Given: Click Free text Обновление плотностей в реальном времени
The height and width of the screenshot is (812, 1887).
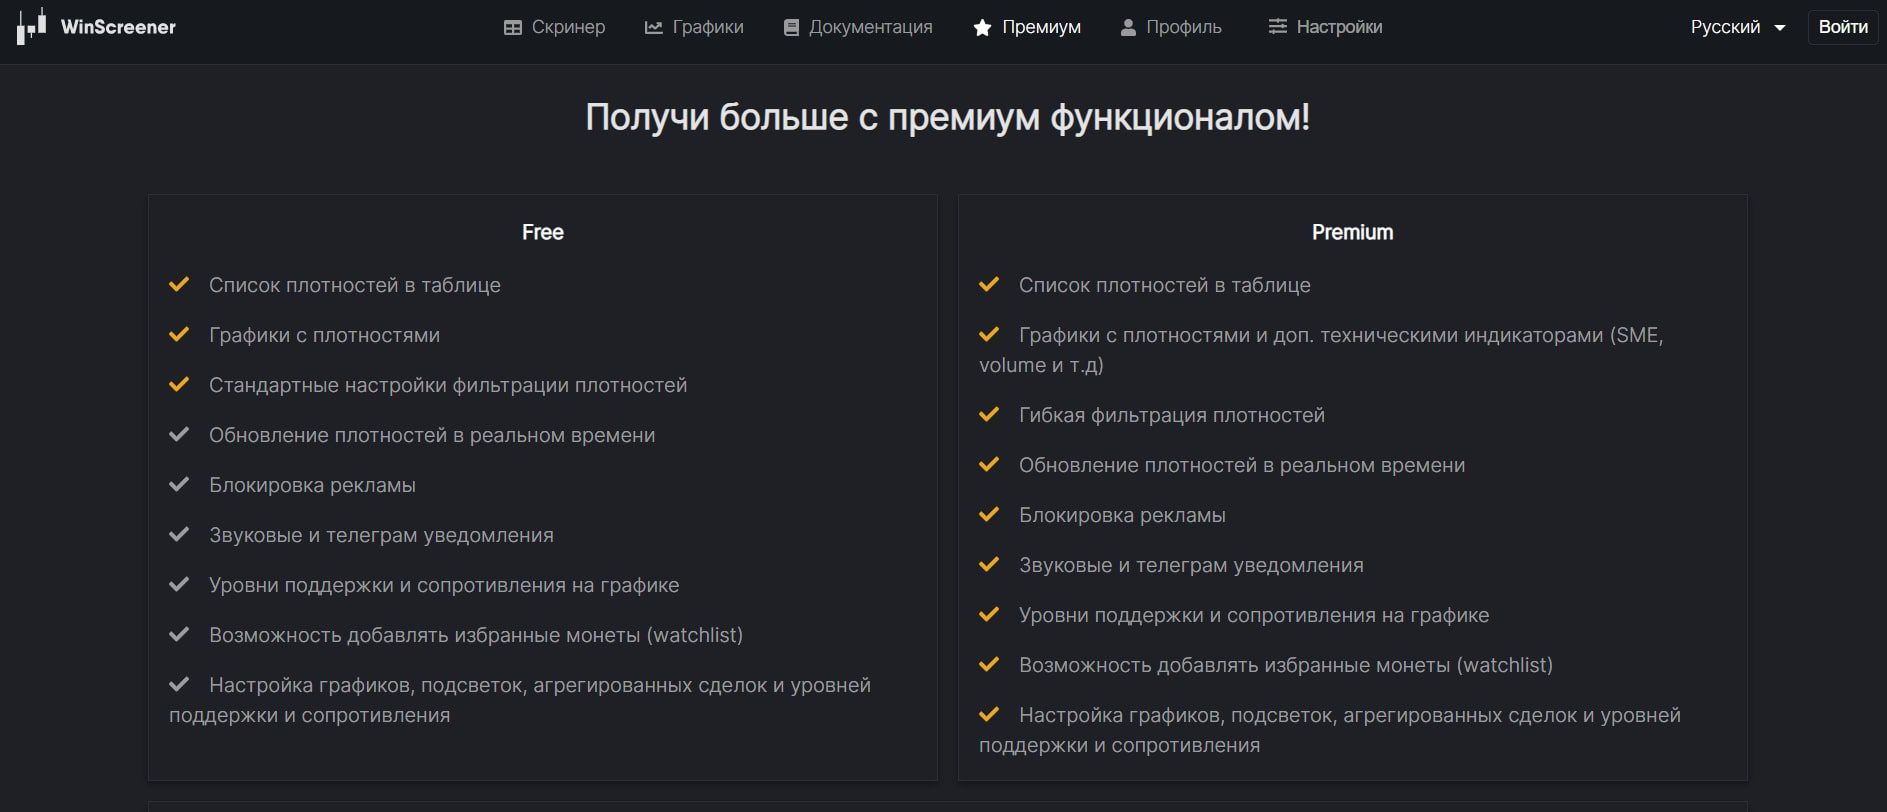Looking at the screenshot, I should (432, 435).
